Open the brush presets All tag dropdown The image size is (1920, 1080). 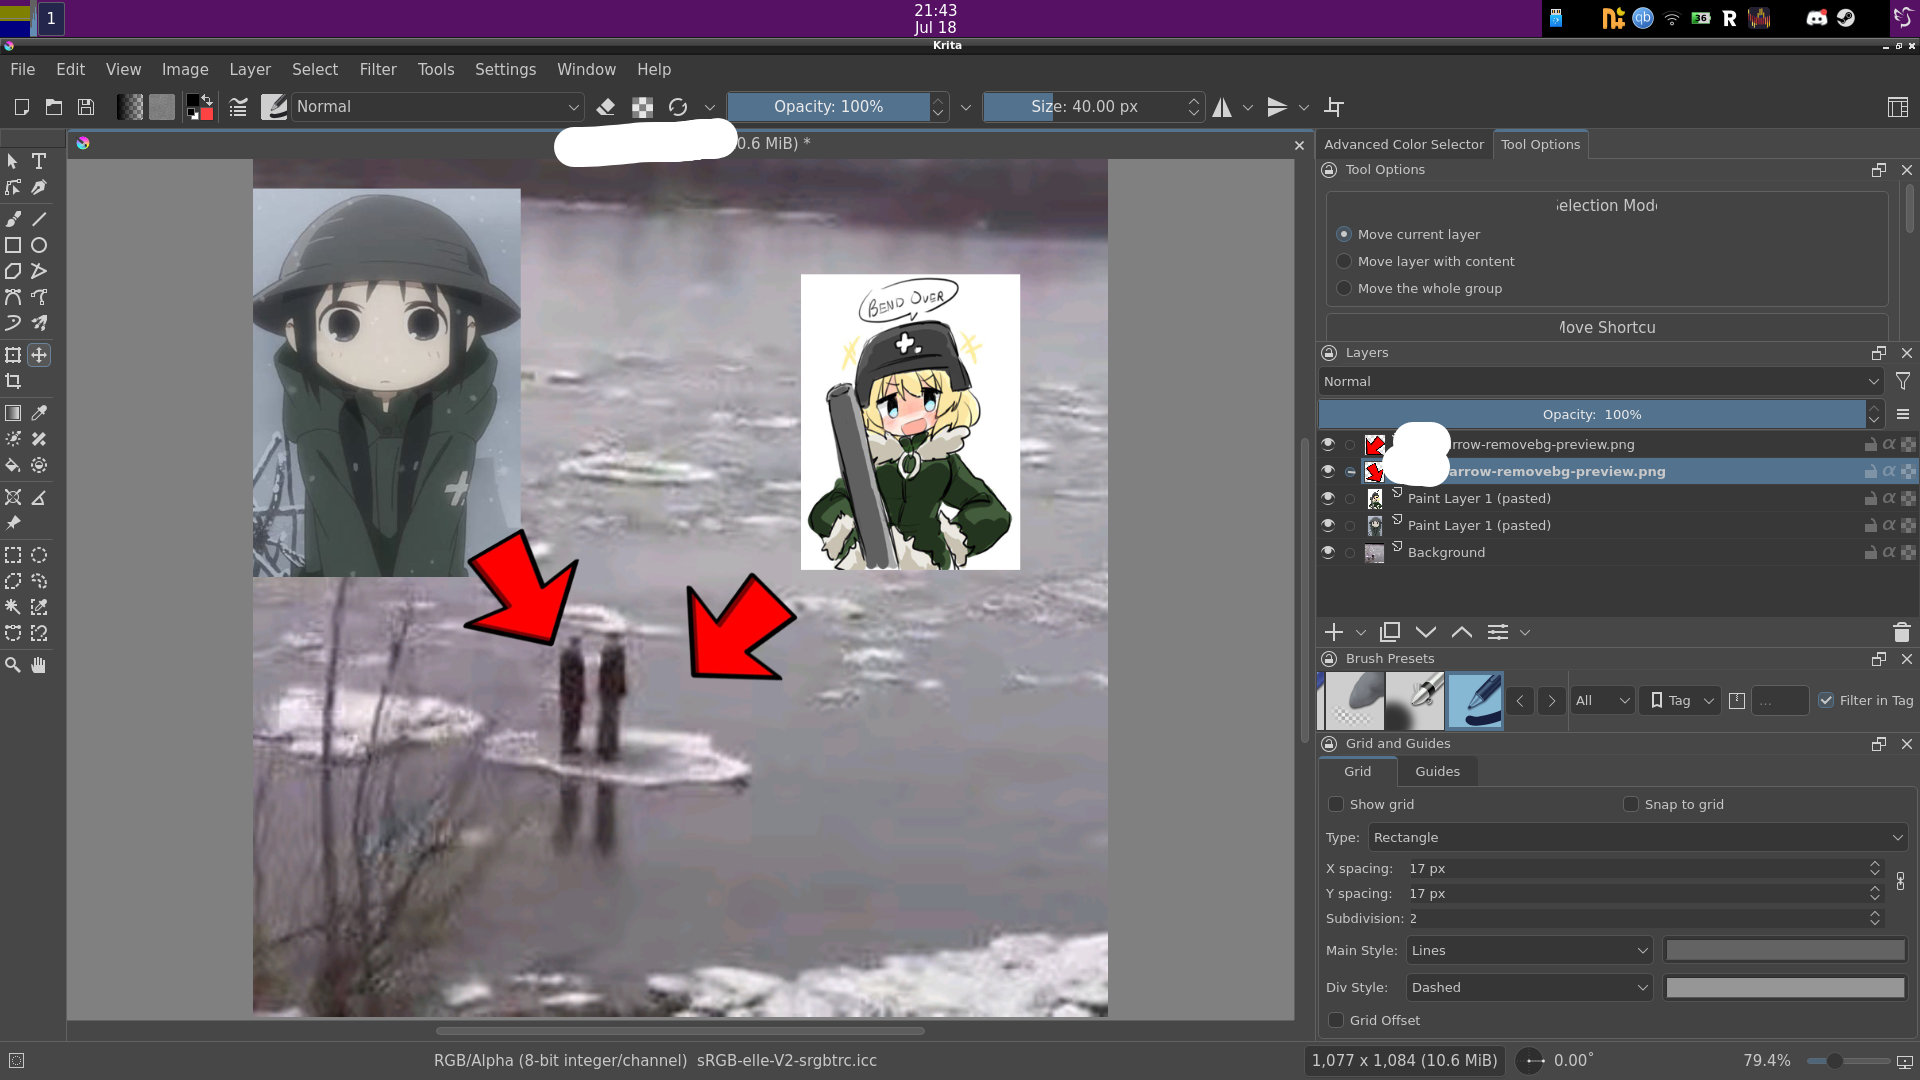pyautogui.click(x=1603, y=700)
